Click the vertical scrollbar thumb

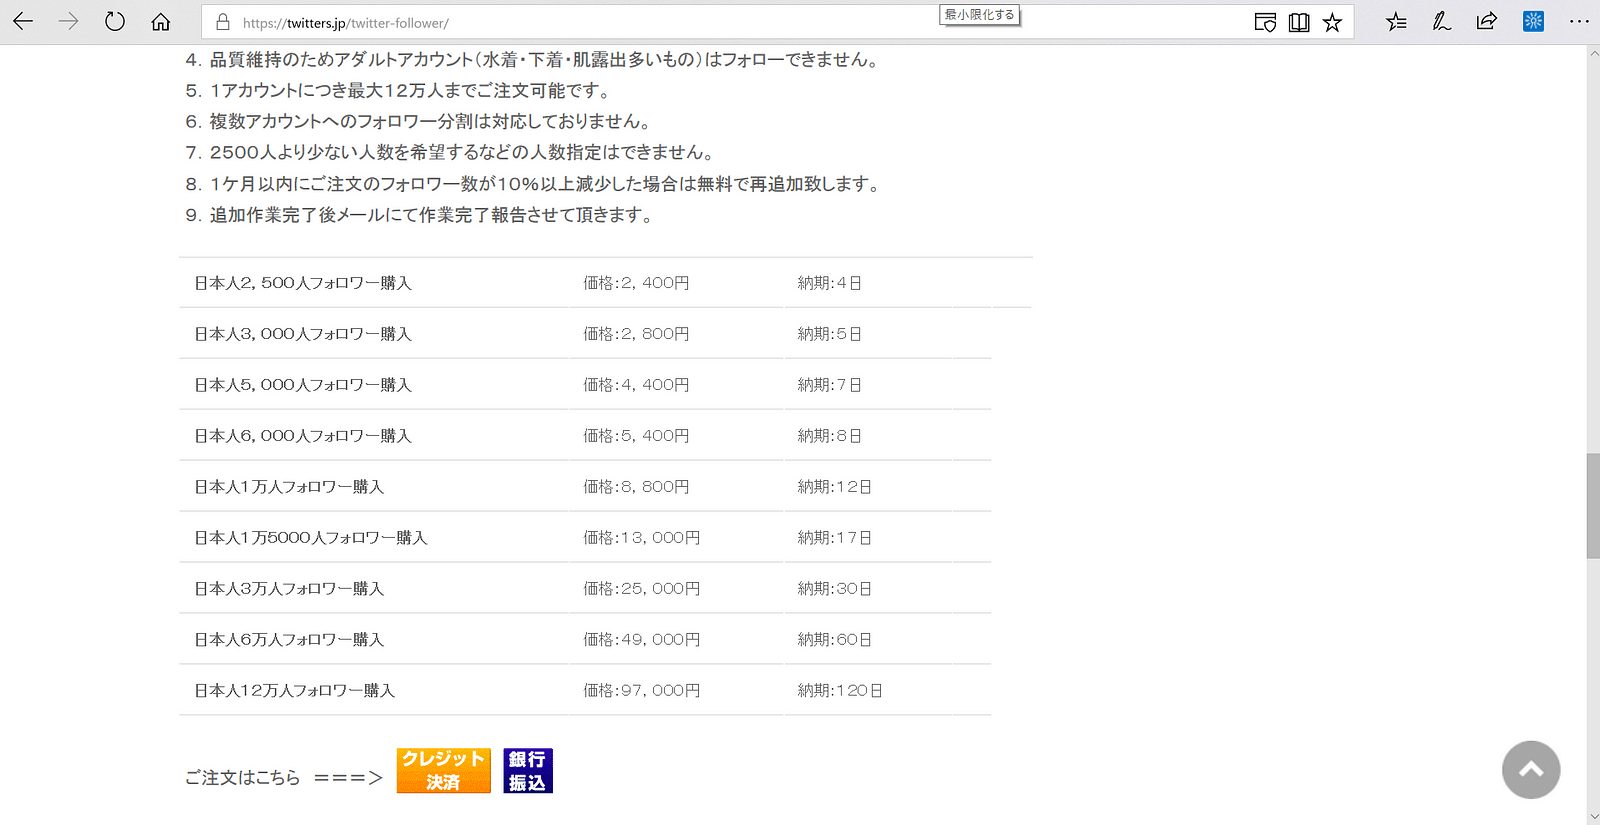[x=1593, y=506]
